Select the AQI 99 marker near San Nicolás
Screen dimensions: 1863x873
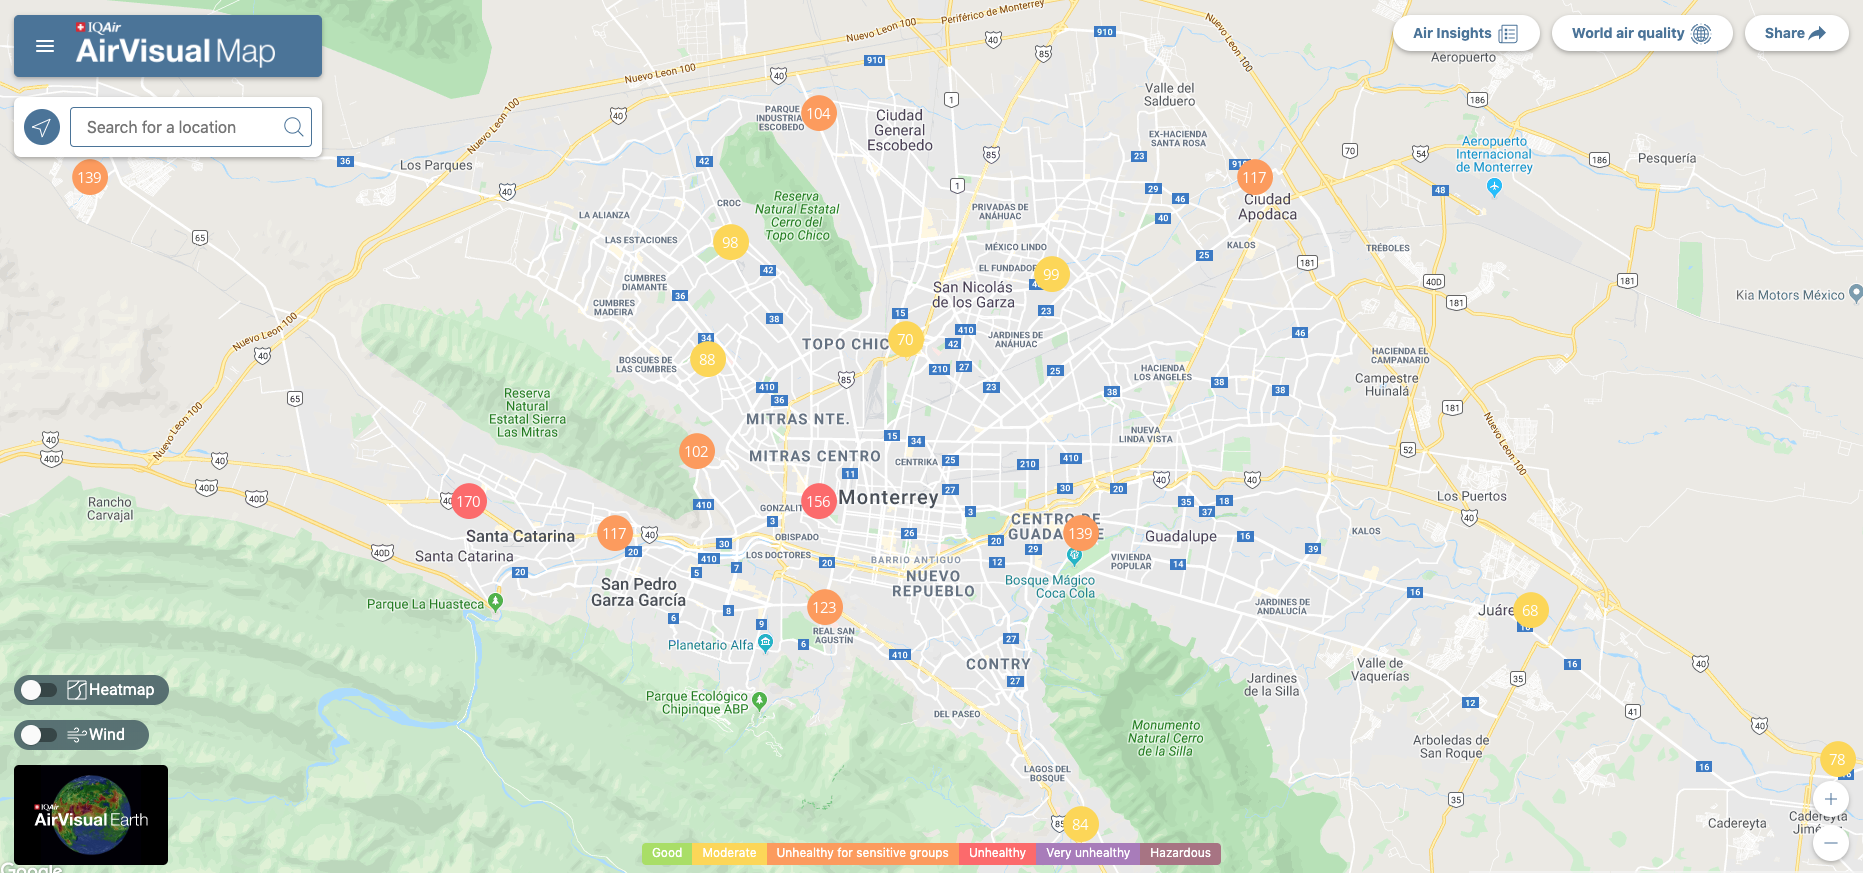(x=1051, y=274)
